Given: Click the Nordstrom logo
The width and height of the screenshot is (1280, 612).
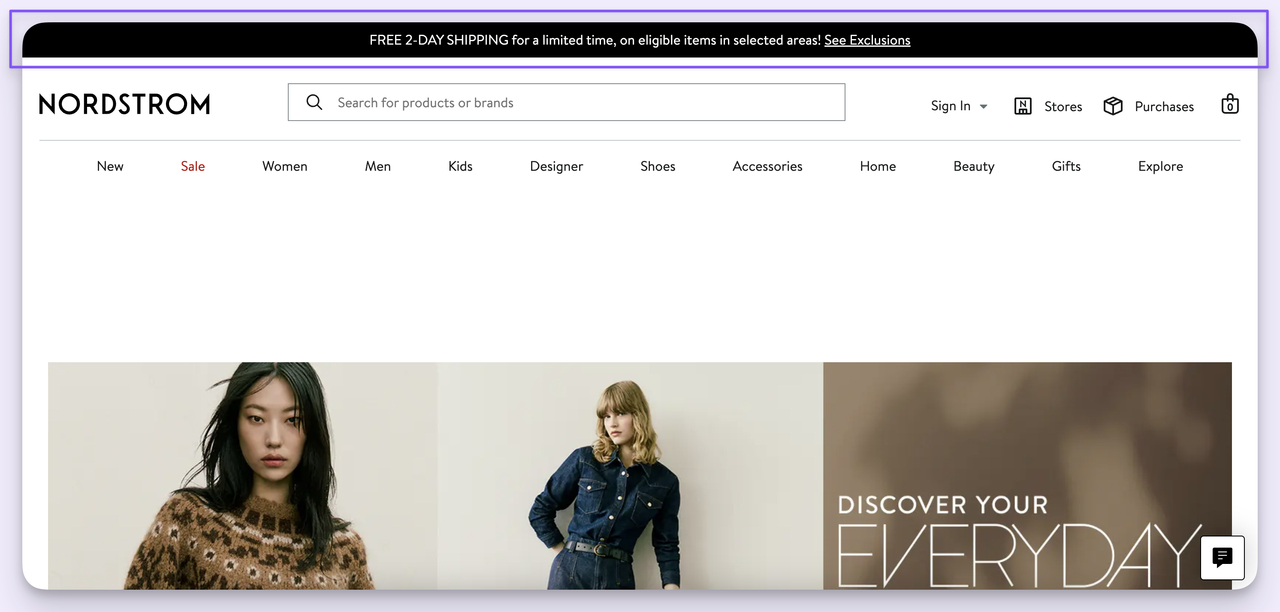Looking at the screenshot, I should (x=124, y=104).
